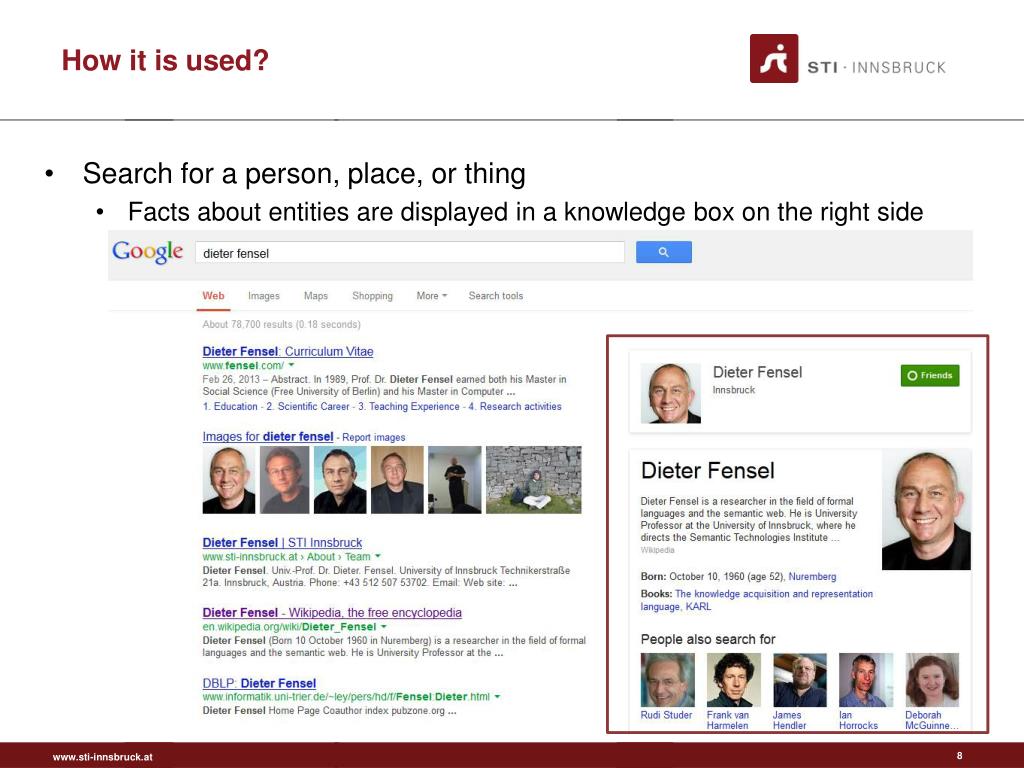Expand arrow next to informatik.uni-trier.de URL

point(498,697)
